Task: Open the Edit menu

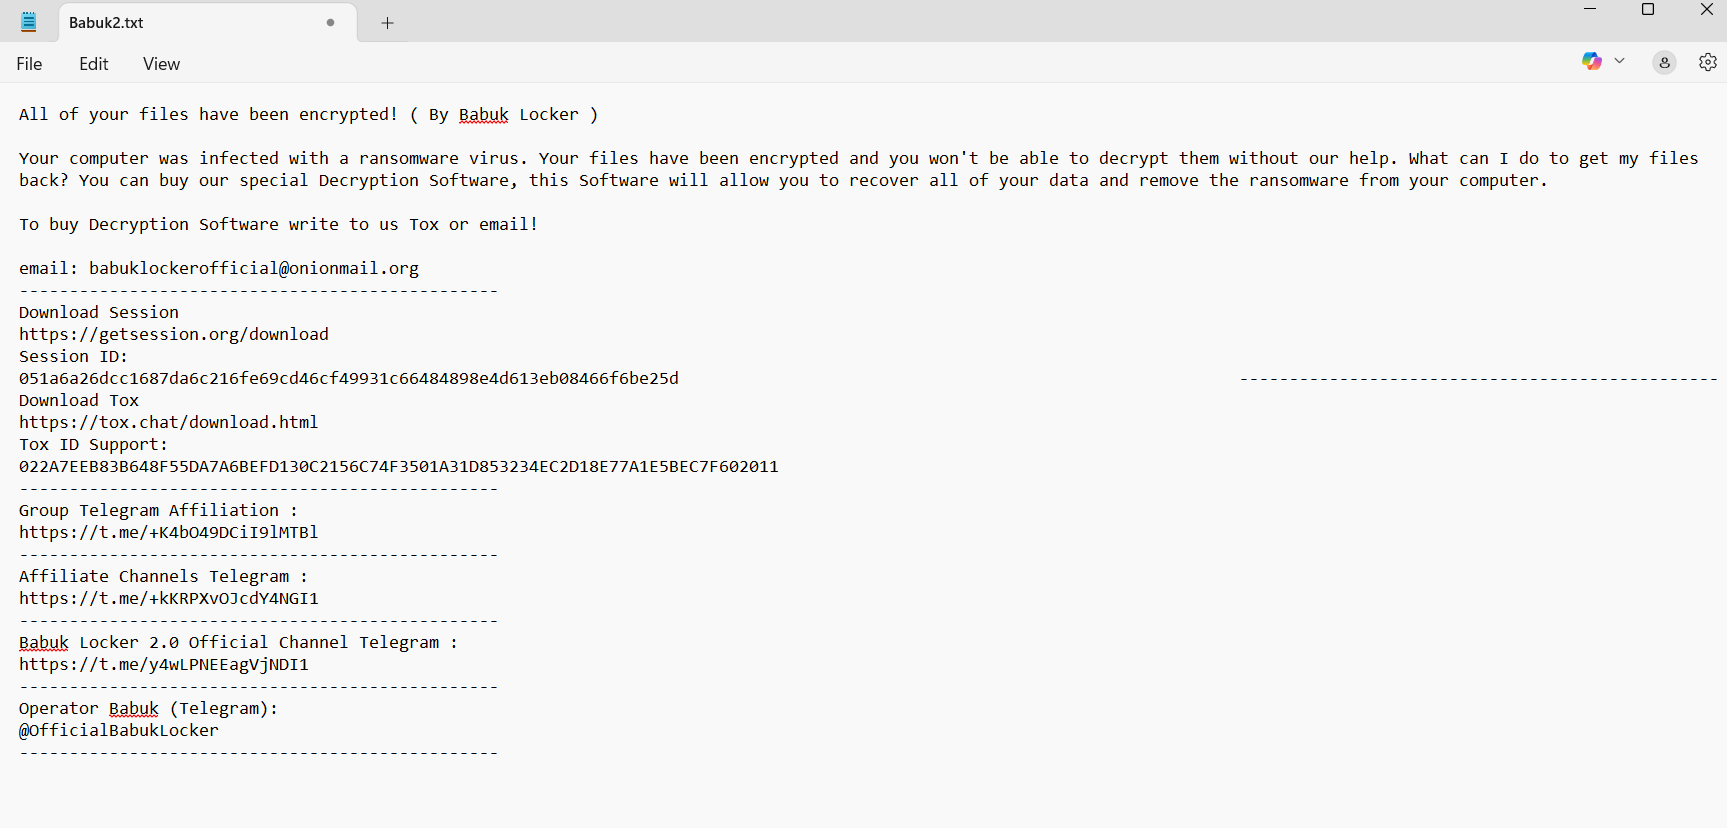Action: coord(94,64)
